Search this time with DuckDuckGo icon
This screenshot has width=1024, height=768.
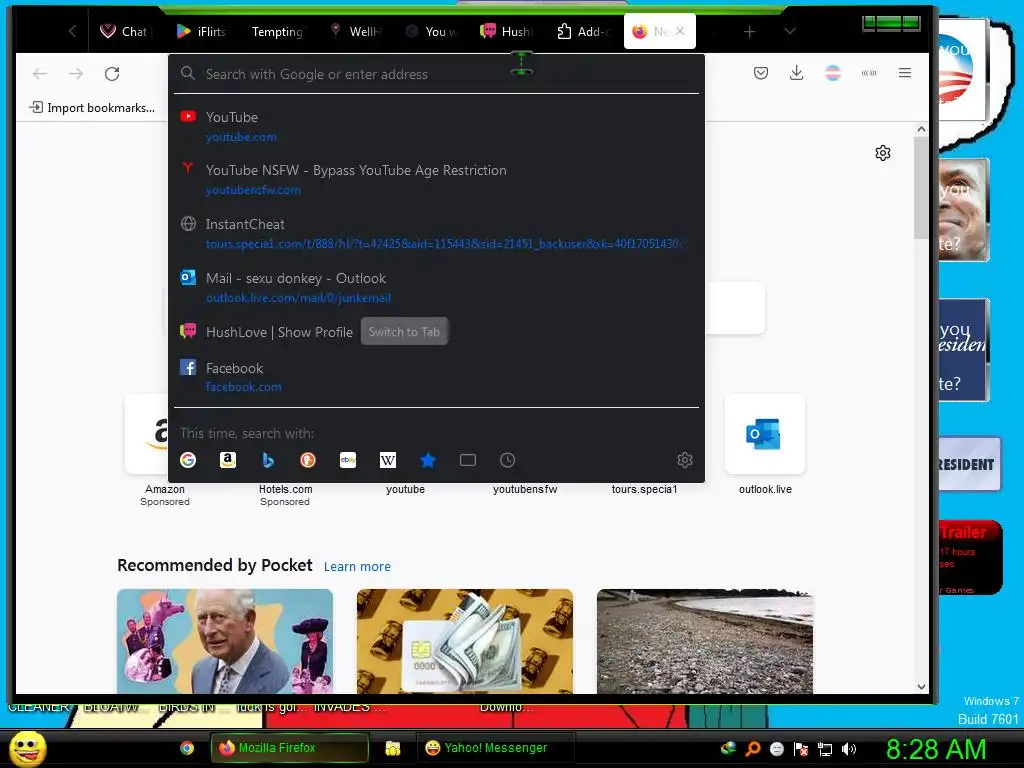point(308,460)
